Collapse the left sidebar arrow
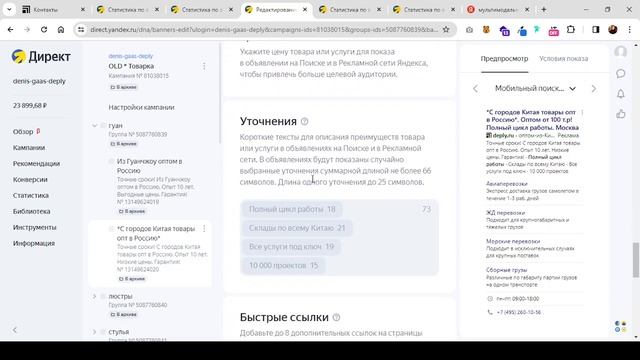640x360 pixels. click(15, 330)
